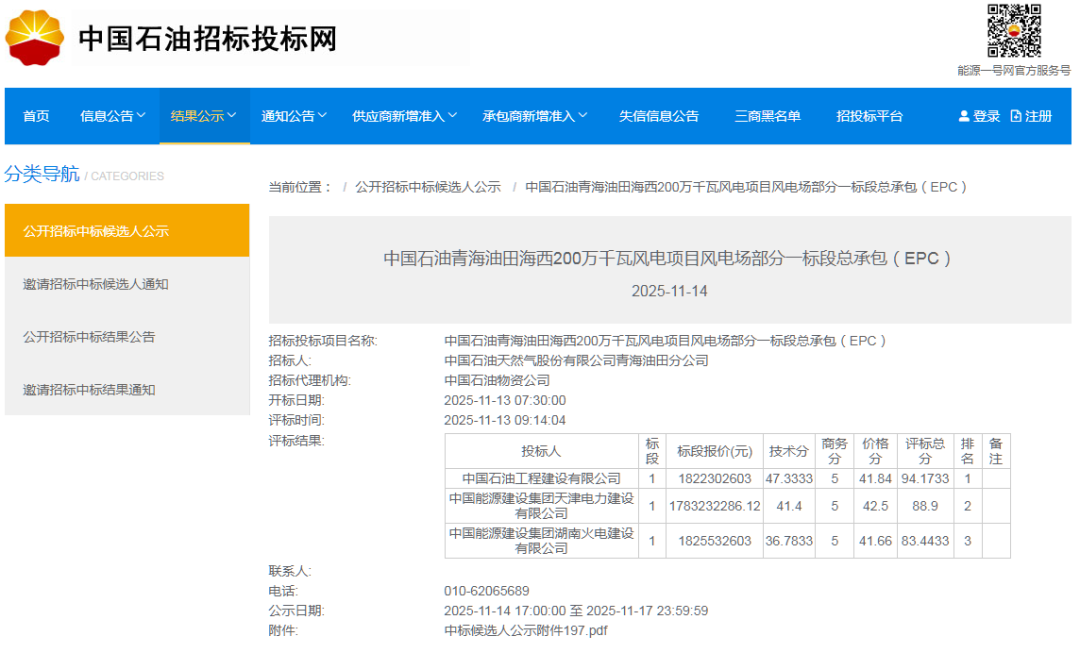Go to 首页 home tab
The width and height of the screenshot is (1080, 653).
pos(36,116)
